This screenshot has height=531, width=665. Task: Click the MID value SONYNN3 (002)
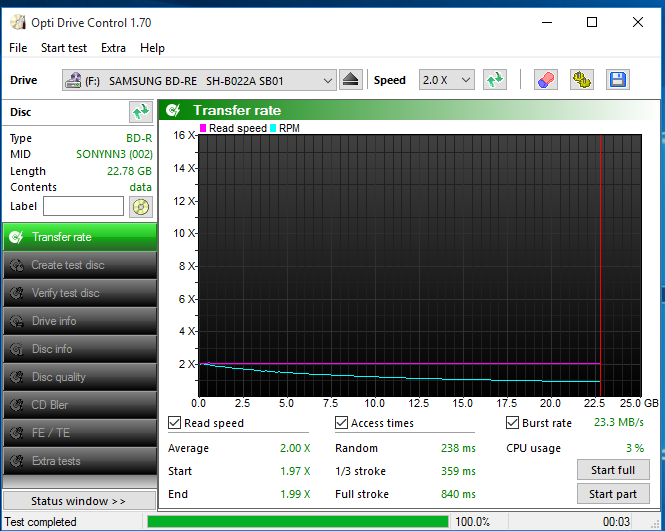tap(114, 154)
